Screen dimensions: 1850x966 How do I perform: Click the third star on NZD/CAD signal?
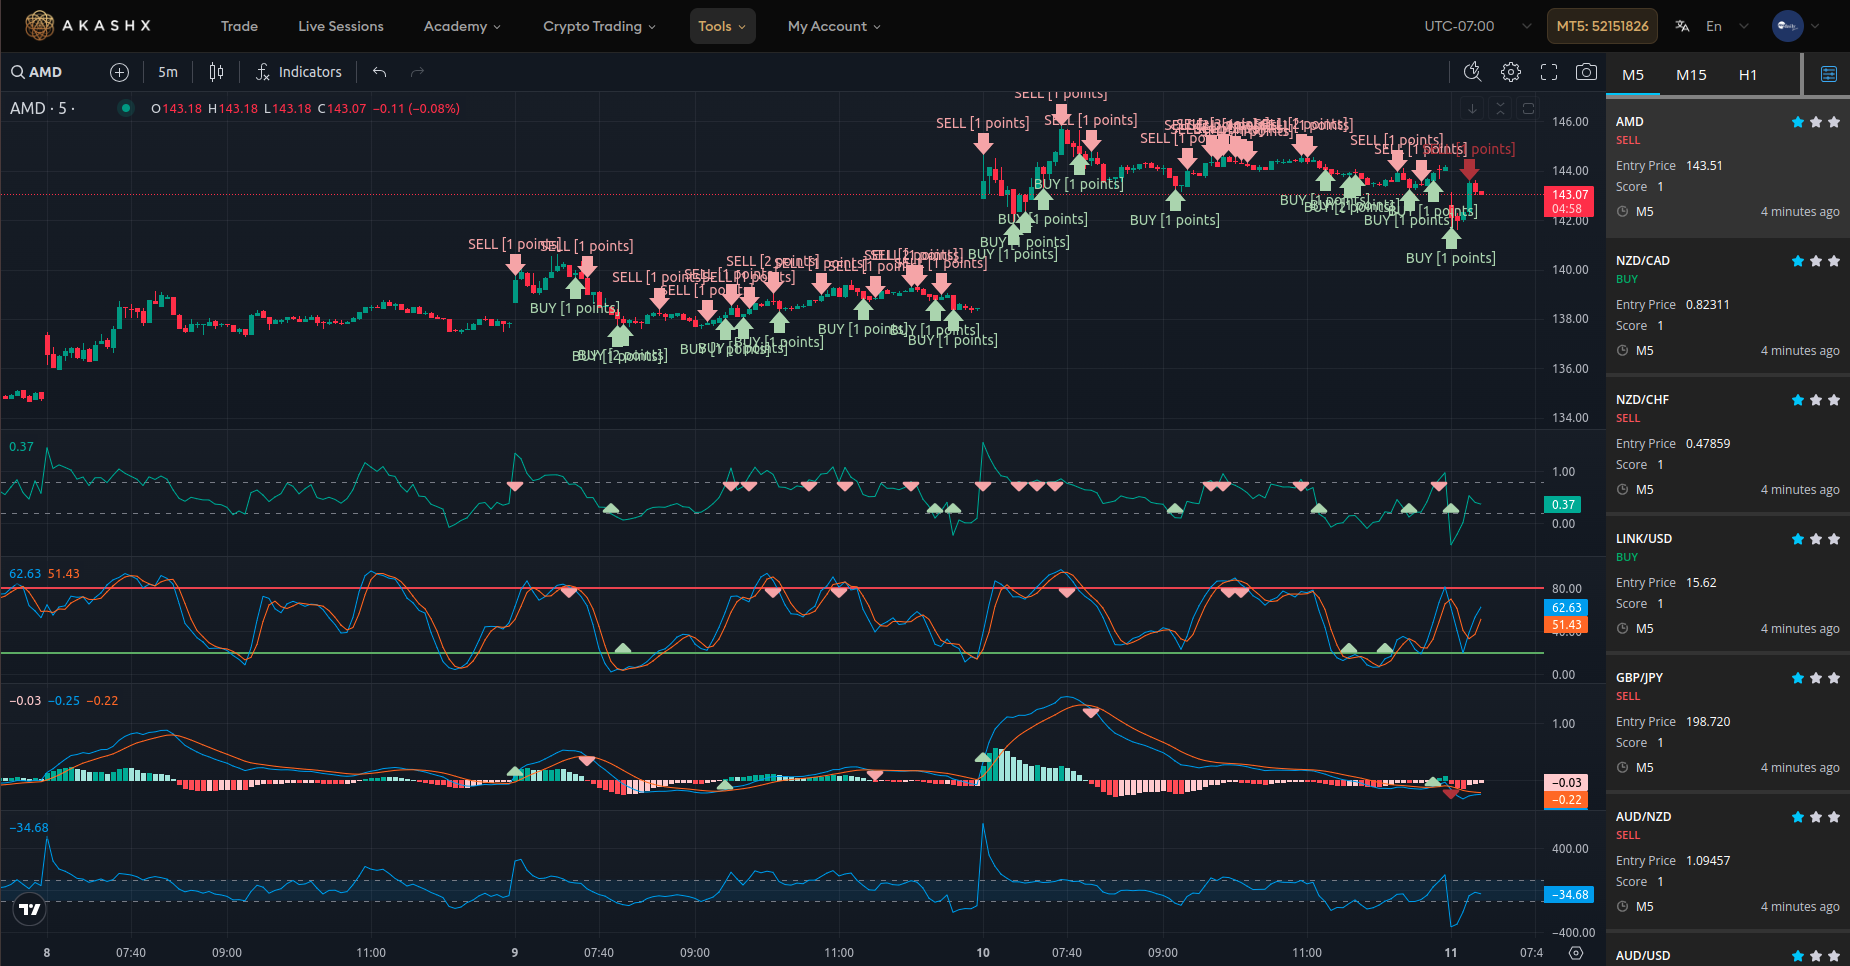tap(1834, 261)
